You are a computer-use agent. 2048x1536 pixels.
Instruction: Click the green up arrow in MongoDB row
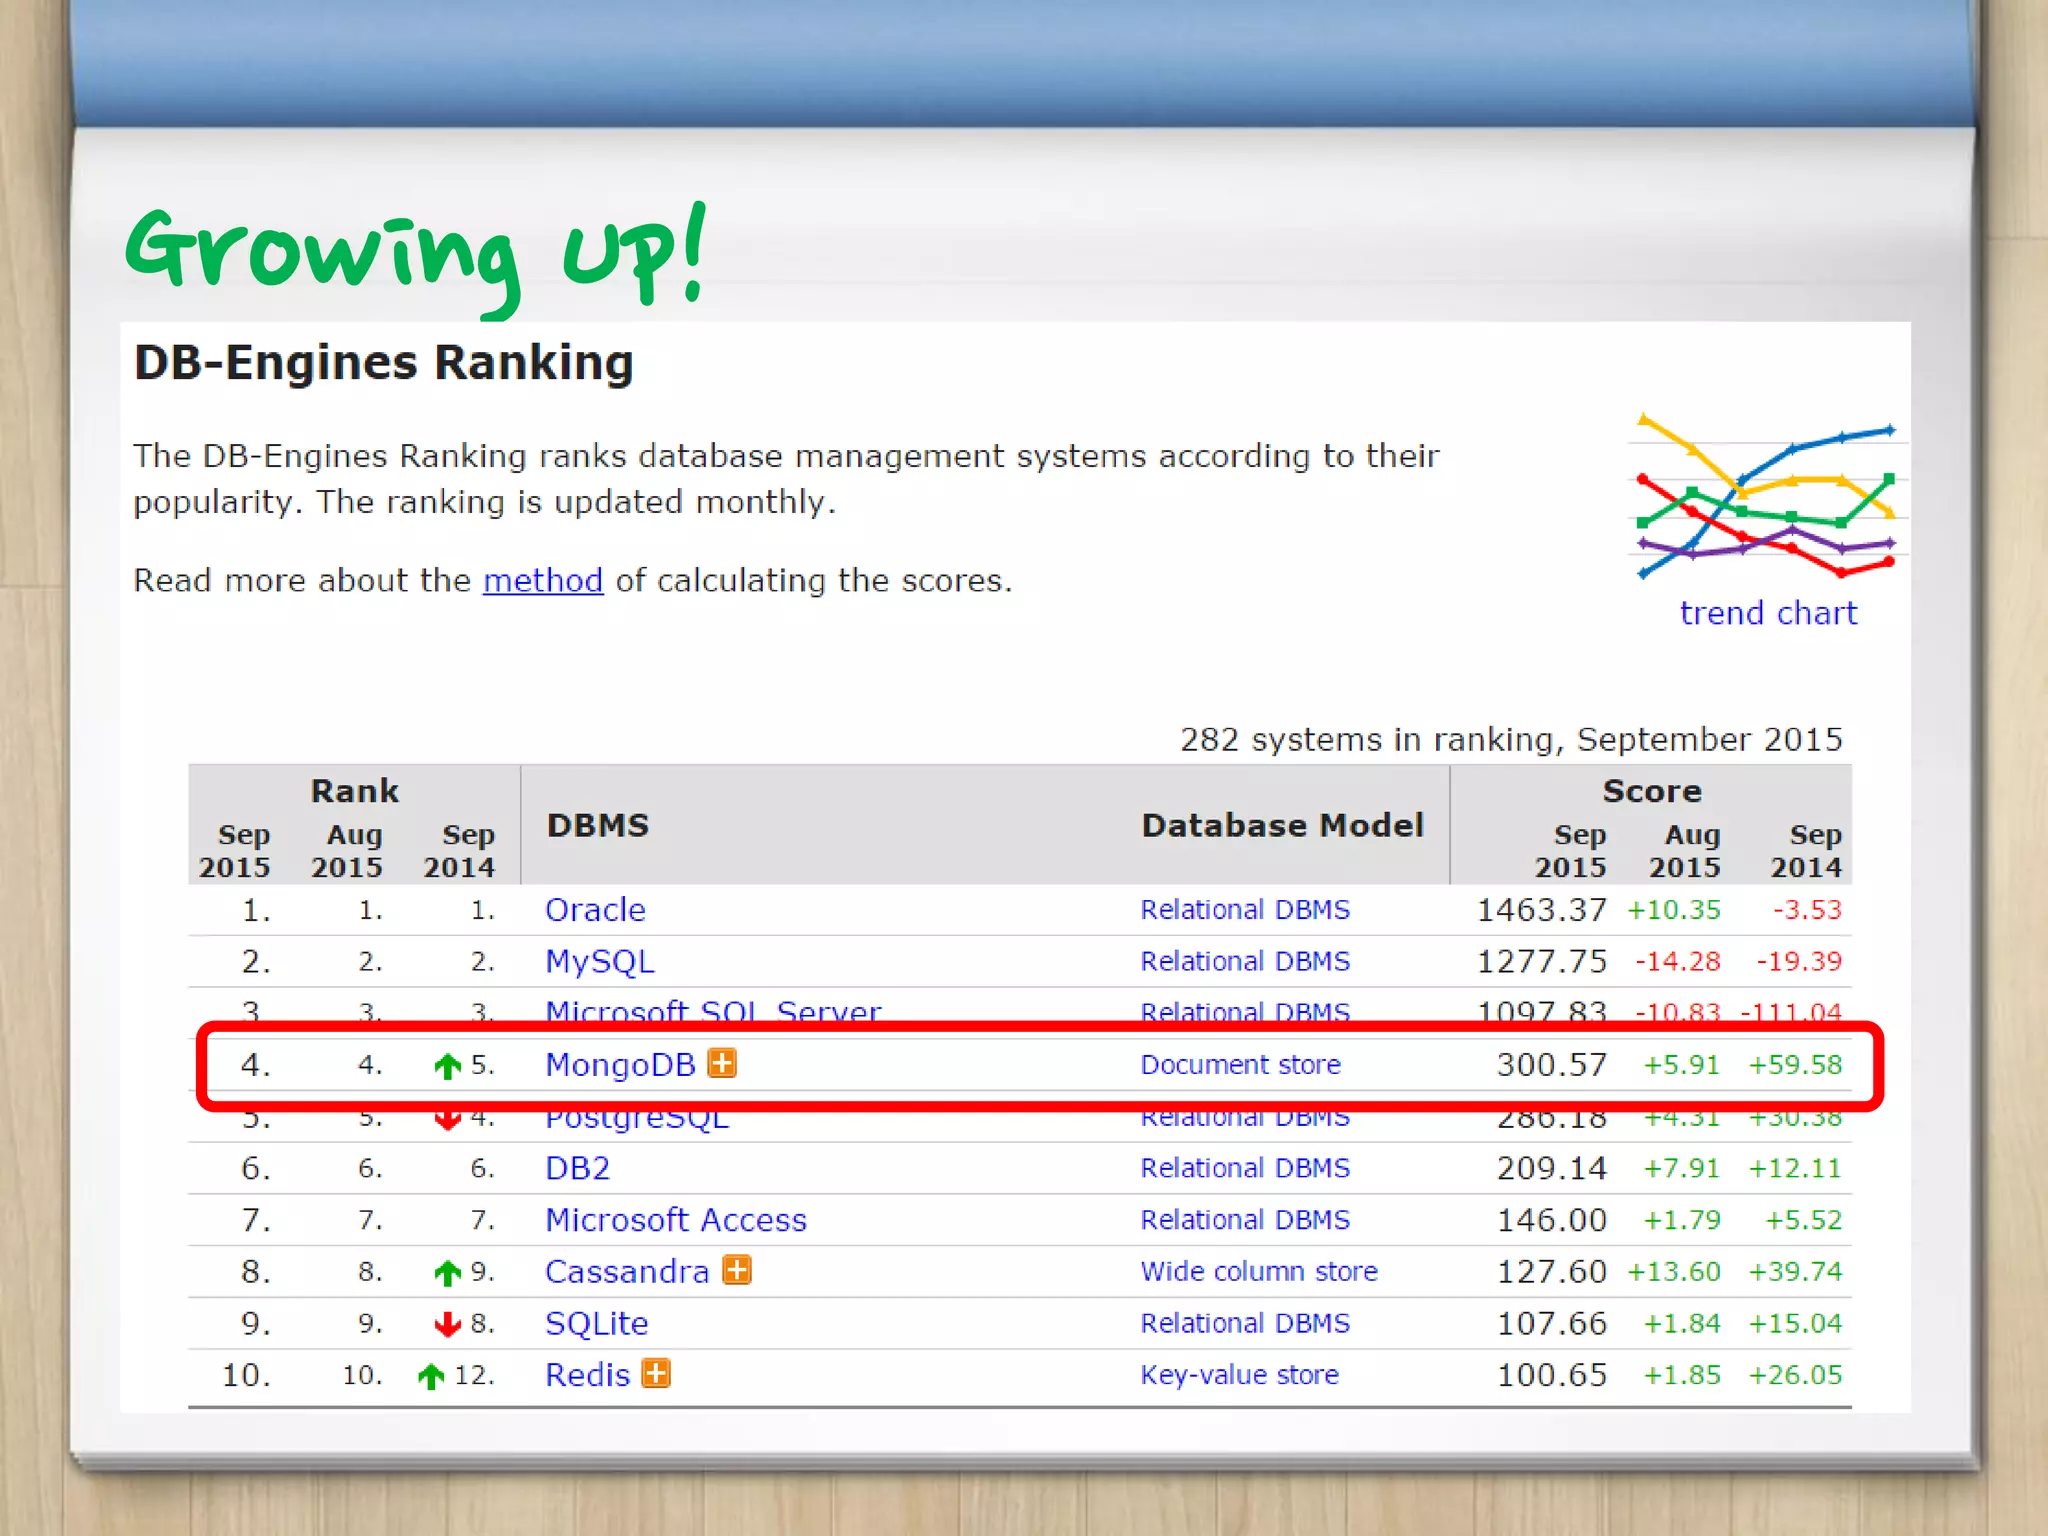(x=447, y=1066)
